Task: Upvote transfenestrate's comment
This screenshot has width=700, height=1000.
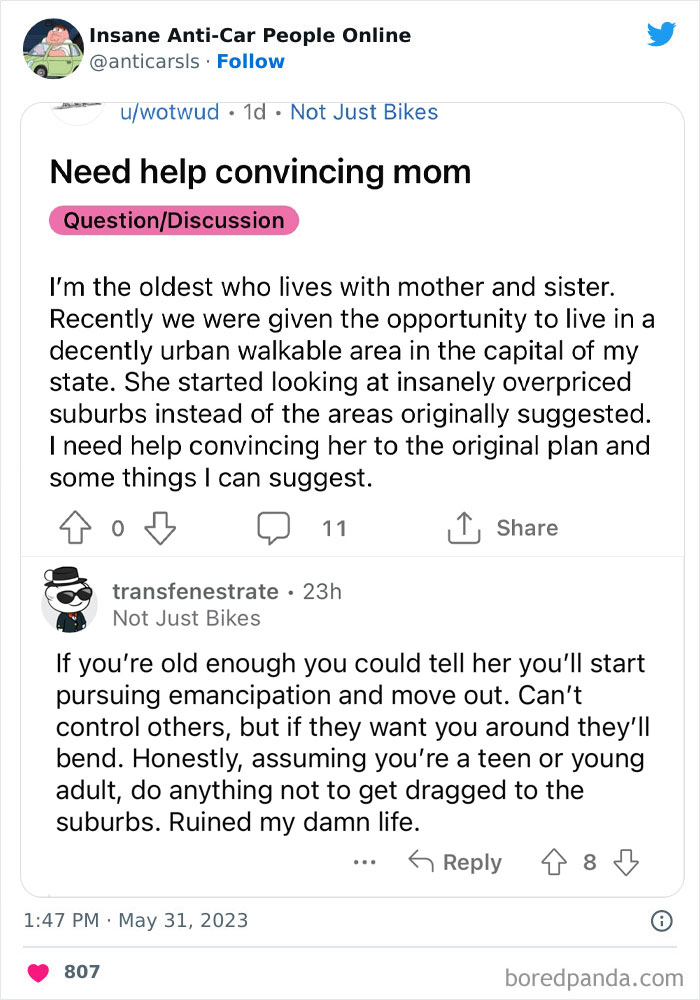Action: point(553,862)
